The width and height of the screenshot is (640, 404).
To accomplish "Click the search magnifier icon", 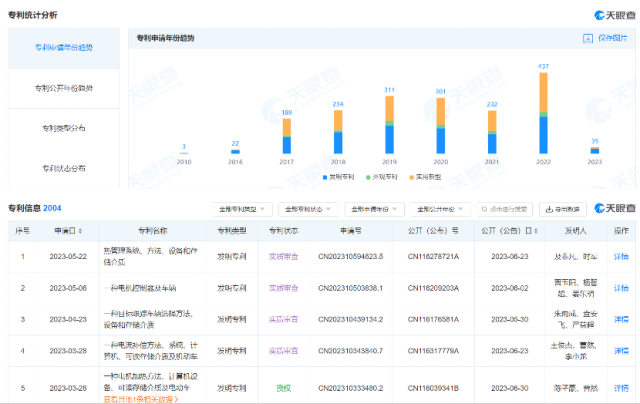I will [484, 209].
